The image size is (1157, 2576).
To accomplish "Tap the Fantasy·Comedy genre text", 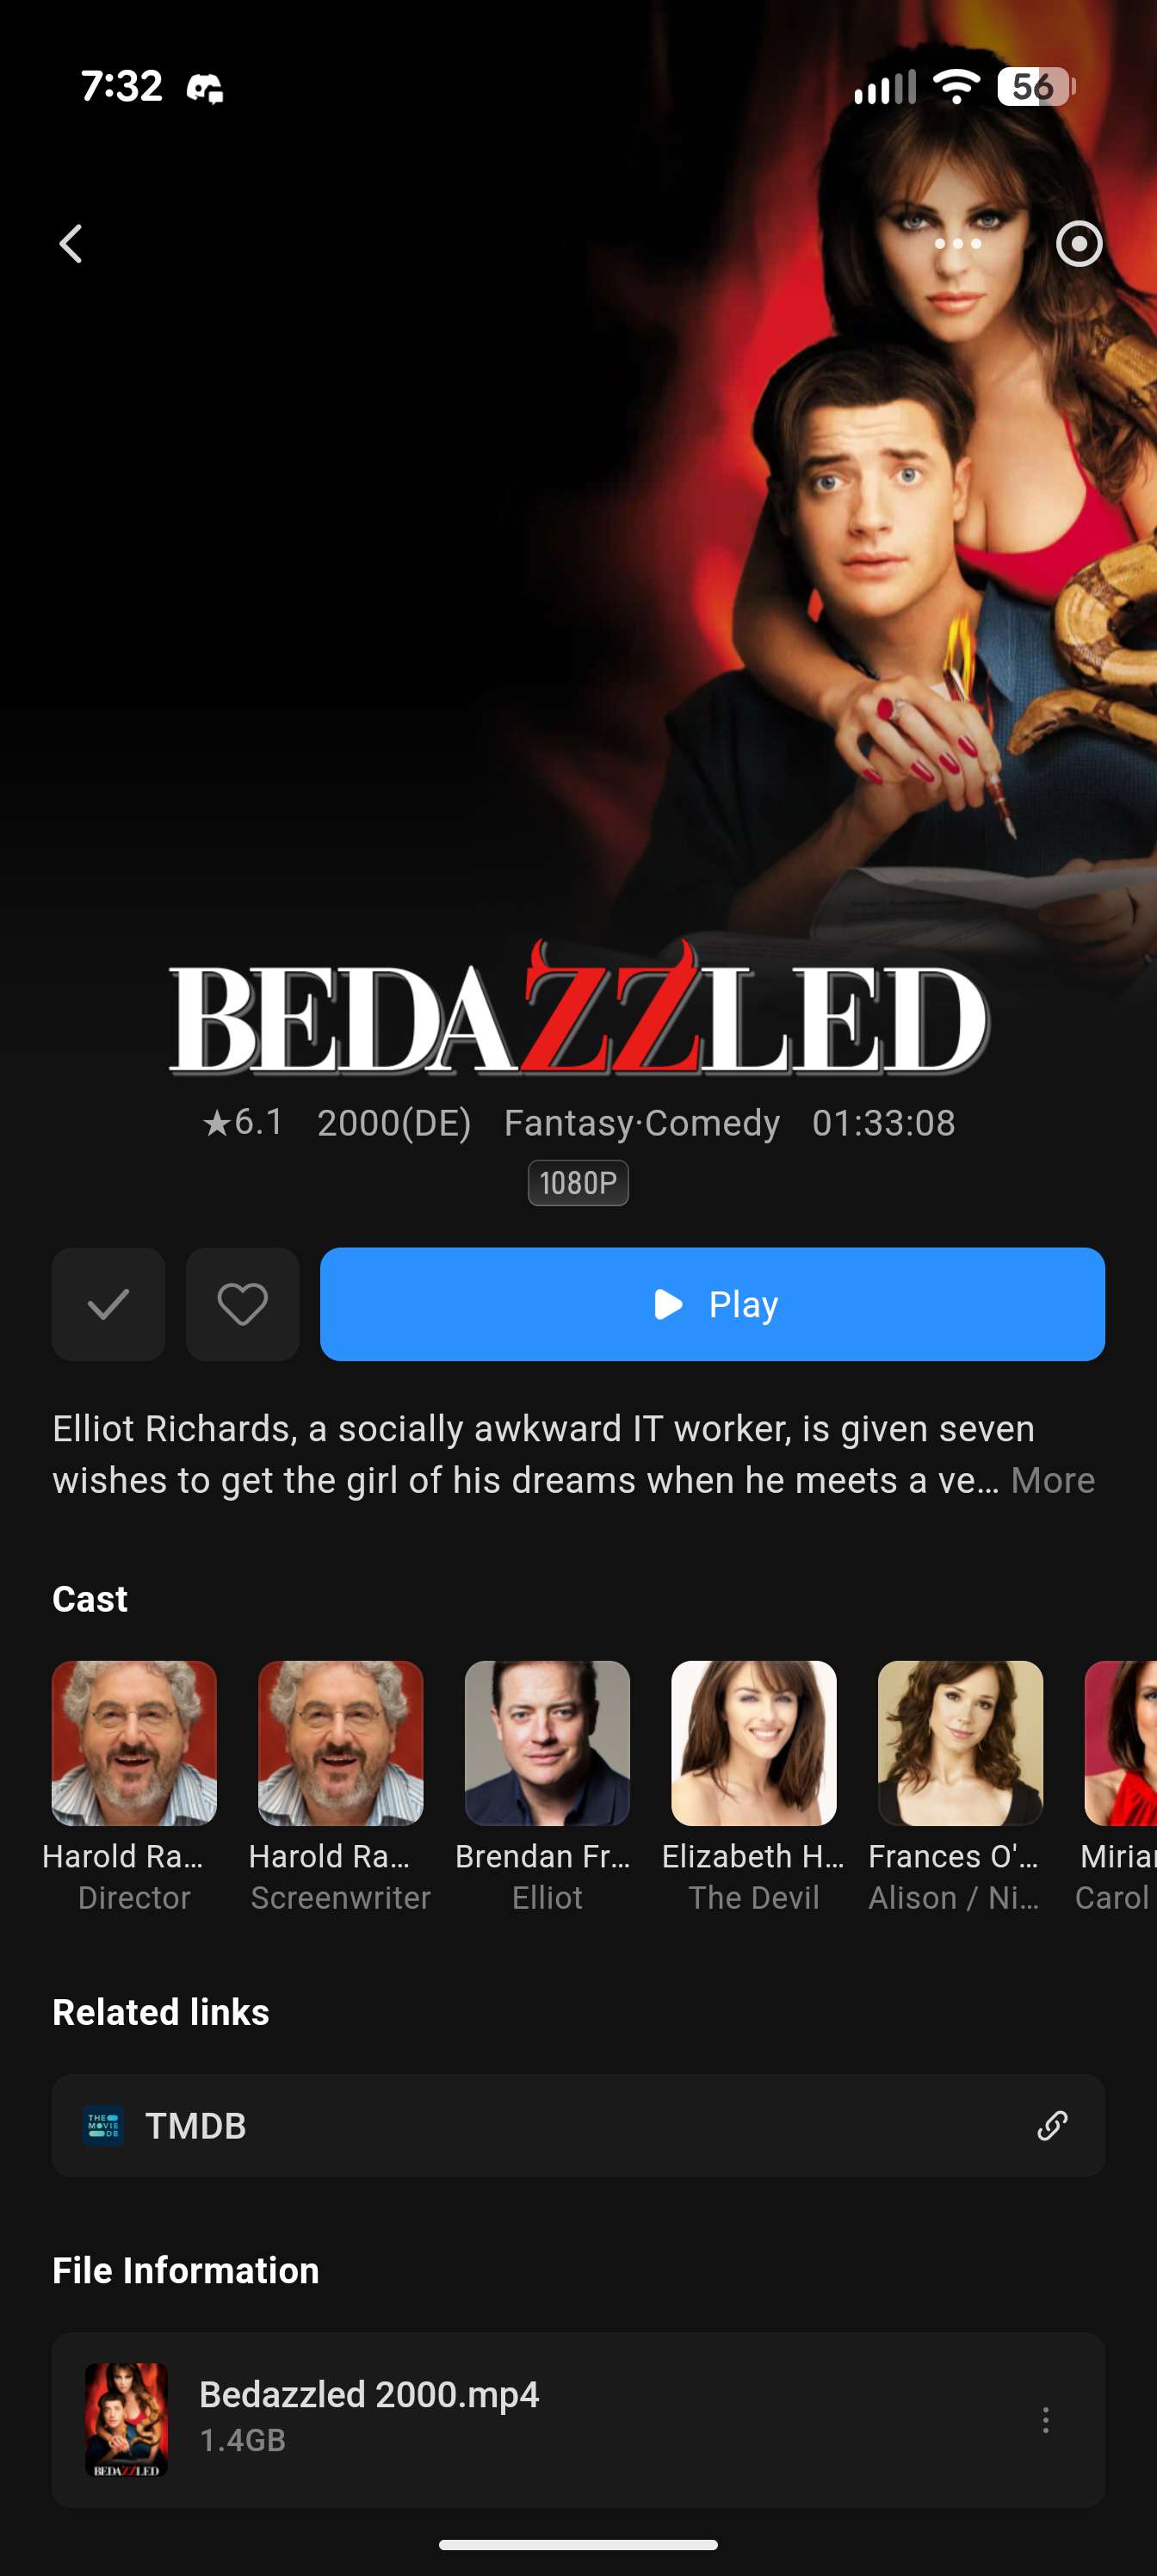I will pos(642,1123).
